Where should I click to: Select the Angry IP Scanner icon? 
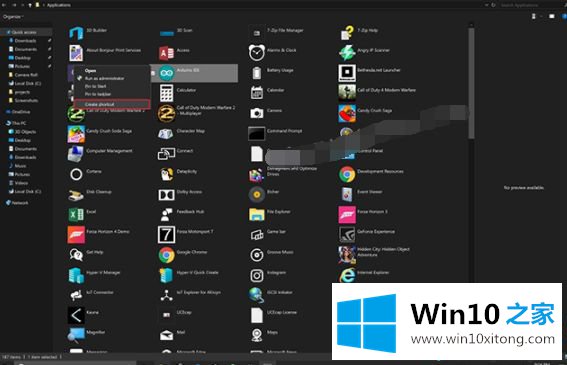347,53
